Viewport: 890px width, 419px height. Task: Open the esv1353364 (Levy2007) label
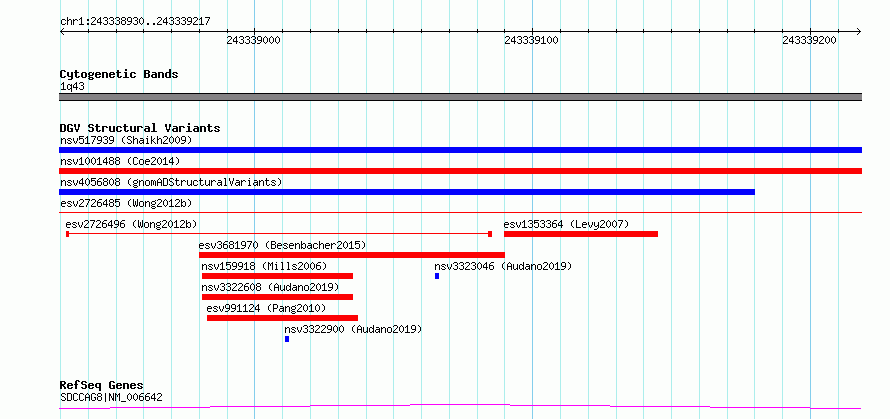coord(566,224)
